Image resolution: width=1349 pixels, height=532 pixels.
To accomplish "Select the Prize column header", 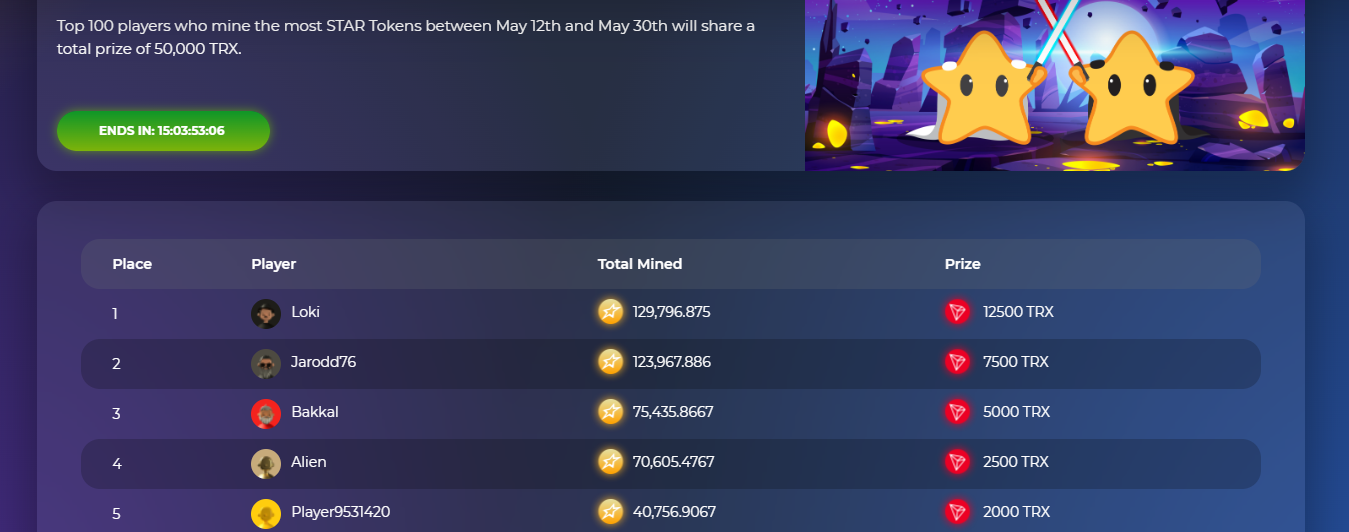I will pos(962,264).
